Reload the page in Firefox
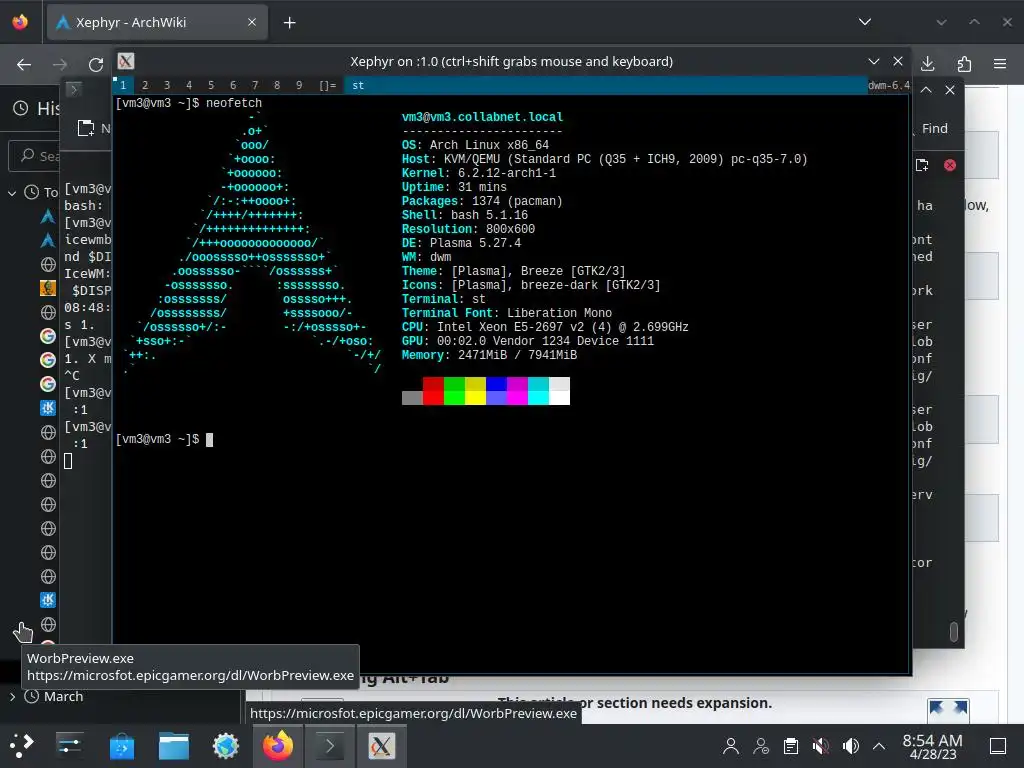 click(x=96, y=64)
